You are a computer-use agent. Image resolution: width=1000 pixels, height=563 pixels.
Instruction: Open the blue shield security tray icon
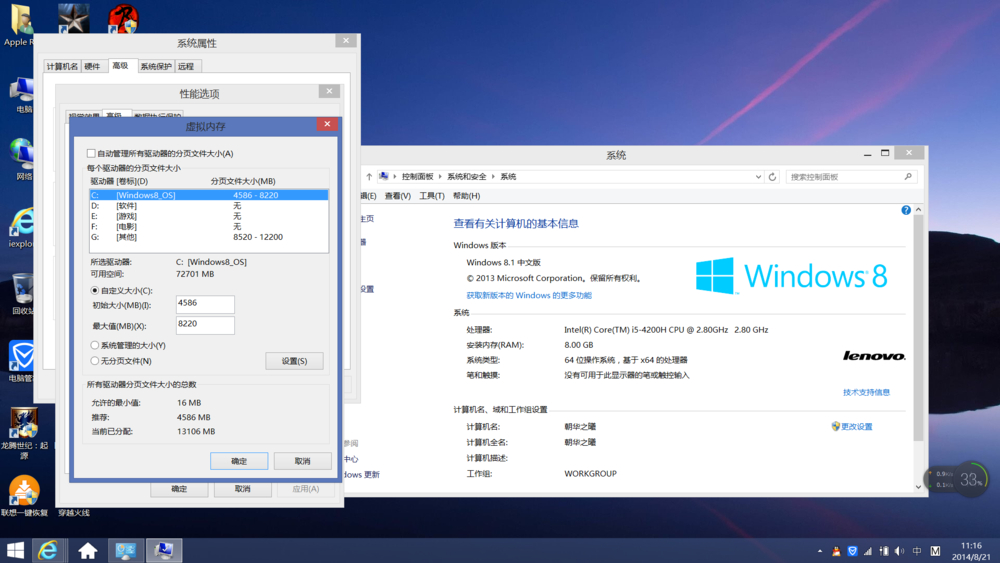852,552
